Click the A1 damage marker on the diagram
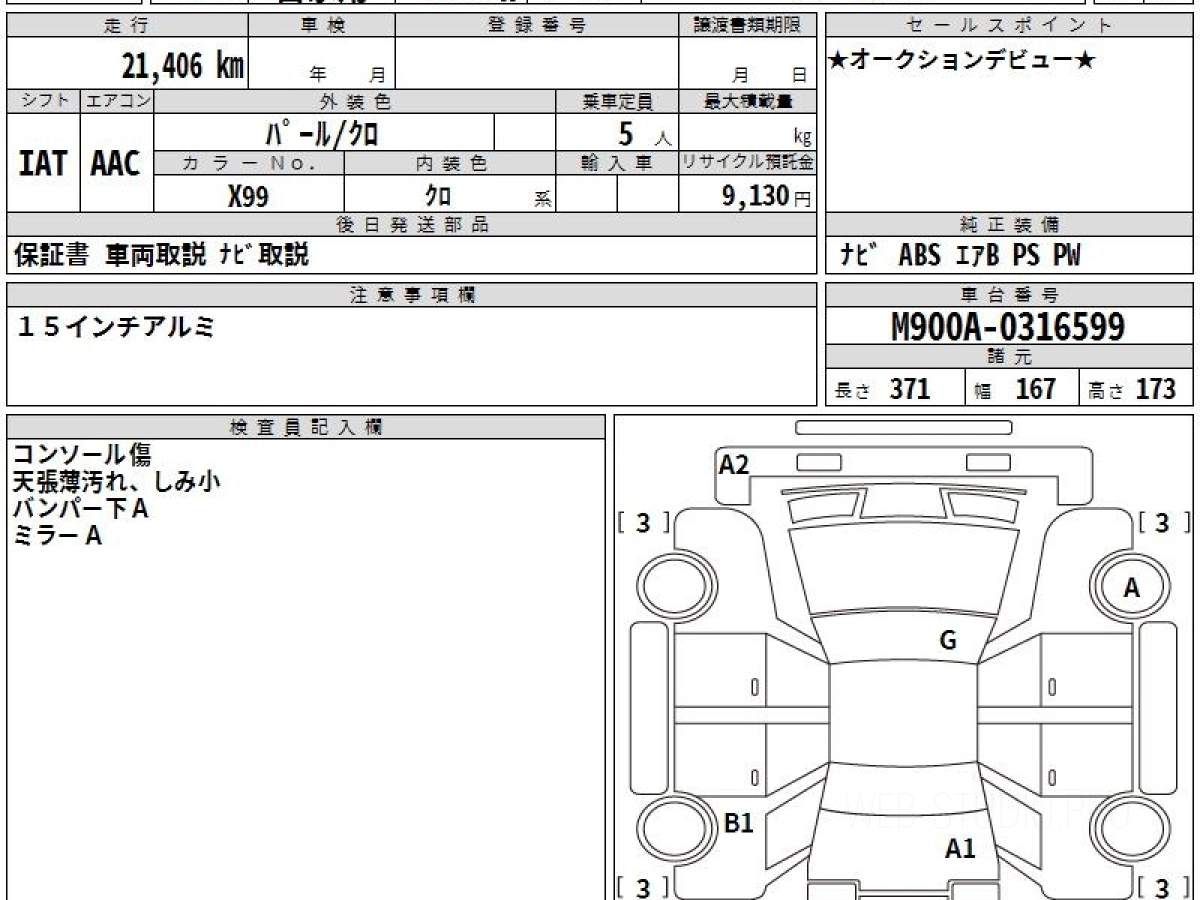 coord(960,849)
